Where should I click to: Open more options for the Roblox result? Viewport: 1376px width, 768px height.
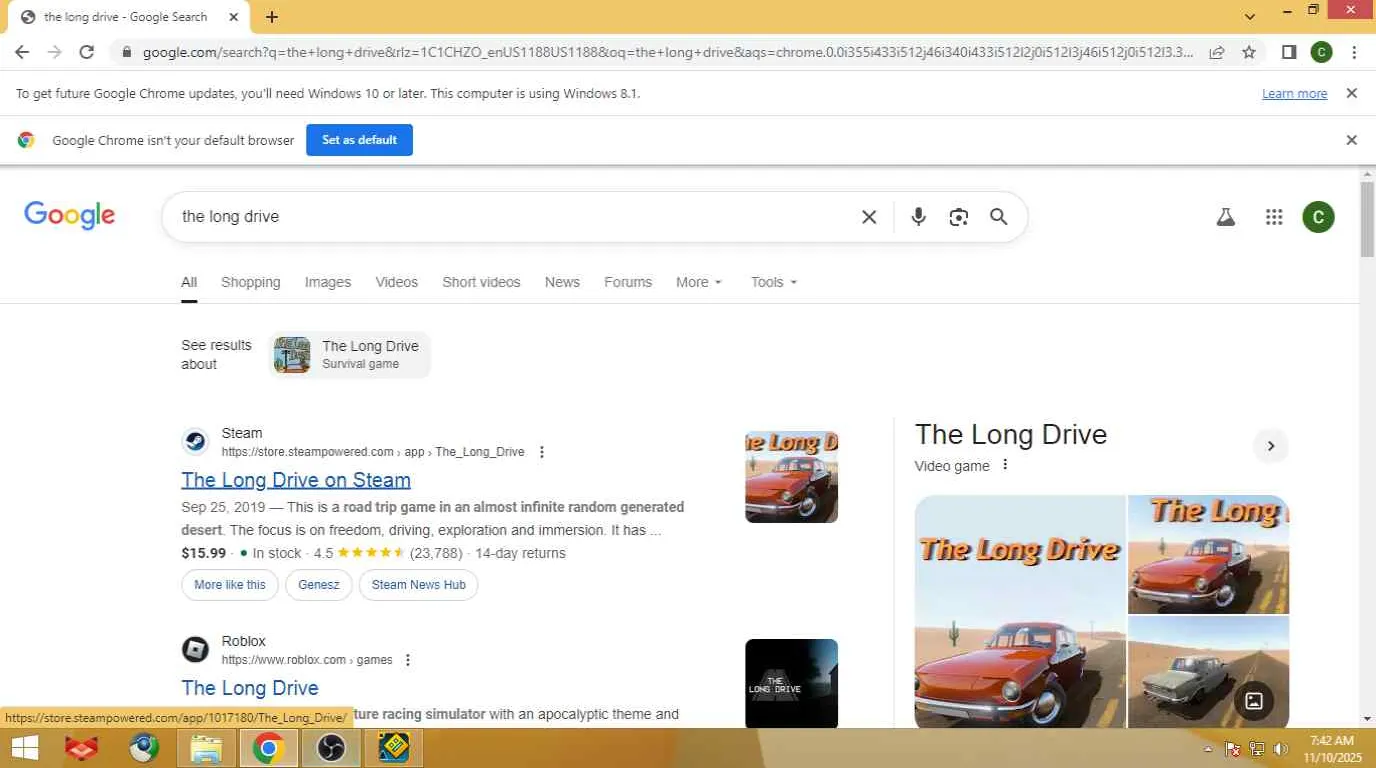tap(408, 660)
